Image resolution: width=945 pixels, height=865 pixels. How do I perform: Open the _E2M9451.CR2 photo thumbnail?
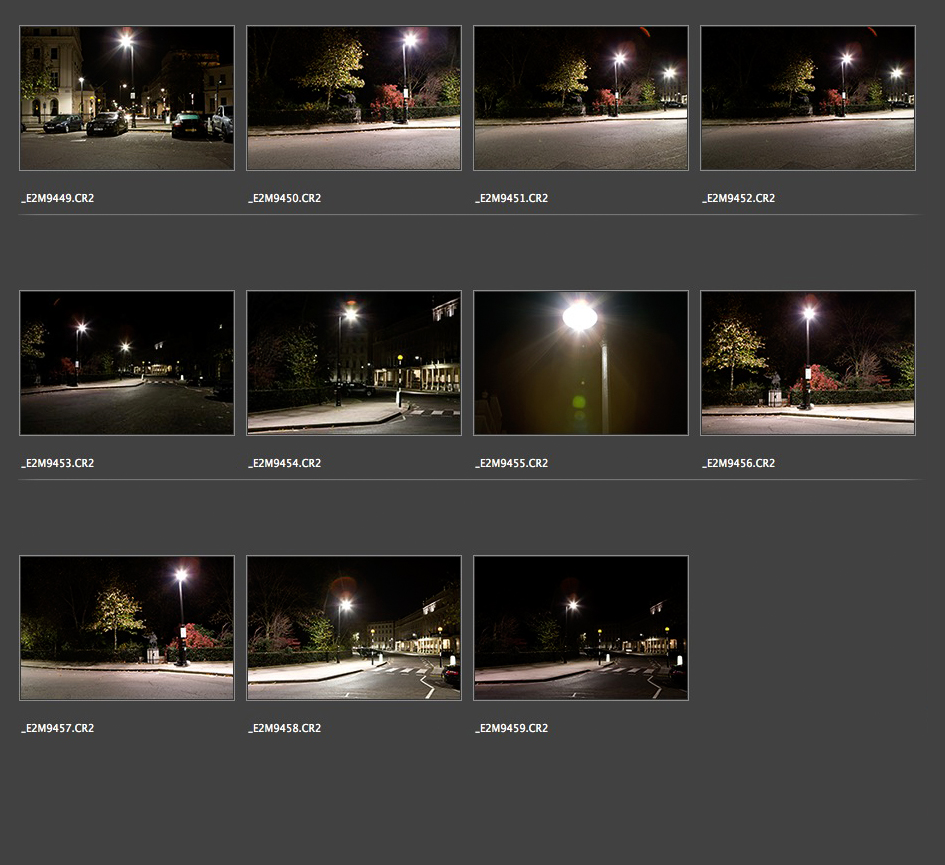581,98
